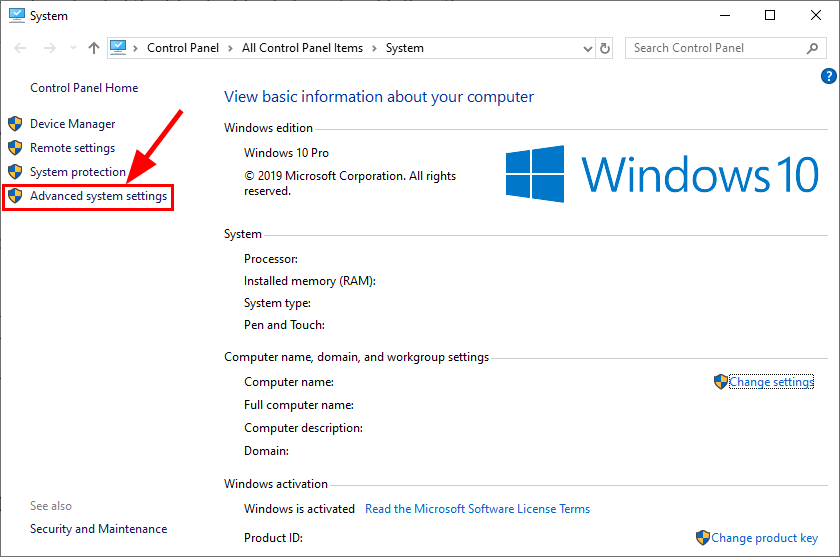
Task: Expand the chevron after All Control Panel Items
Action: click(x=376, y=48)
